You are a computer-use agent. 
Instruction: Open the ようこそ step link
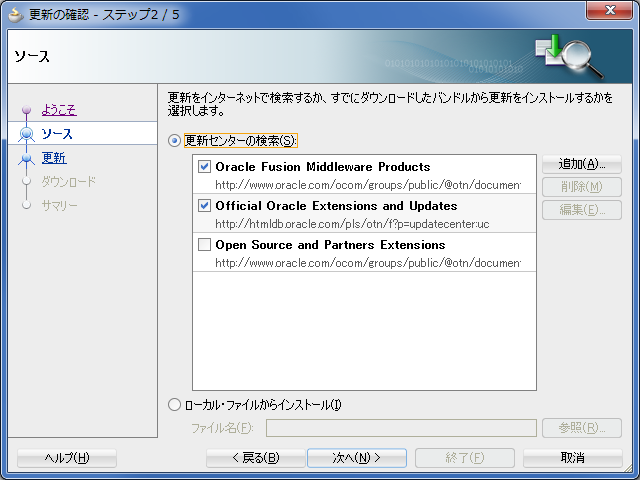[x=59, y=110]
